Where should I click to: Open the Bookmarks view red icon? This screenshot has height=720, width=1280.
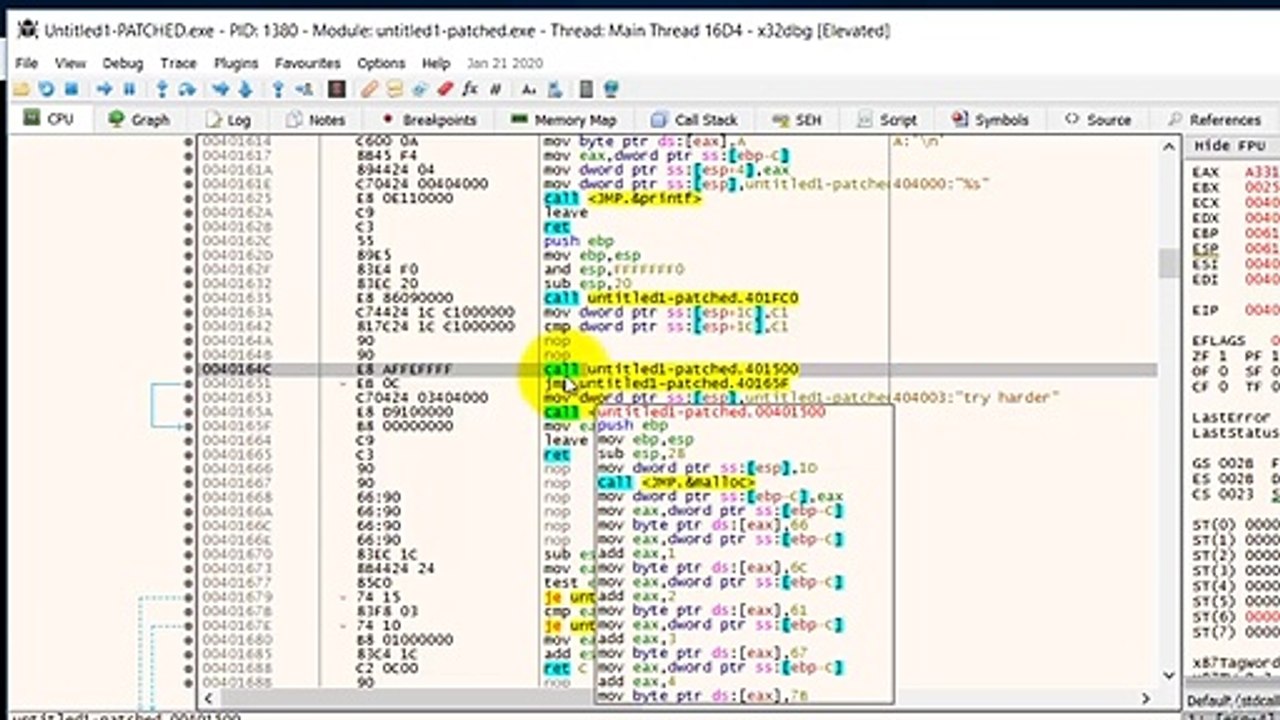(x=445, y=89)
